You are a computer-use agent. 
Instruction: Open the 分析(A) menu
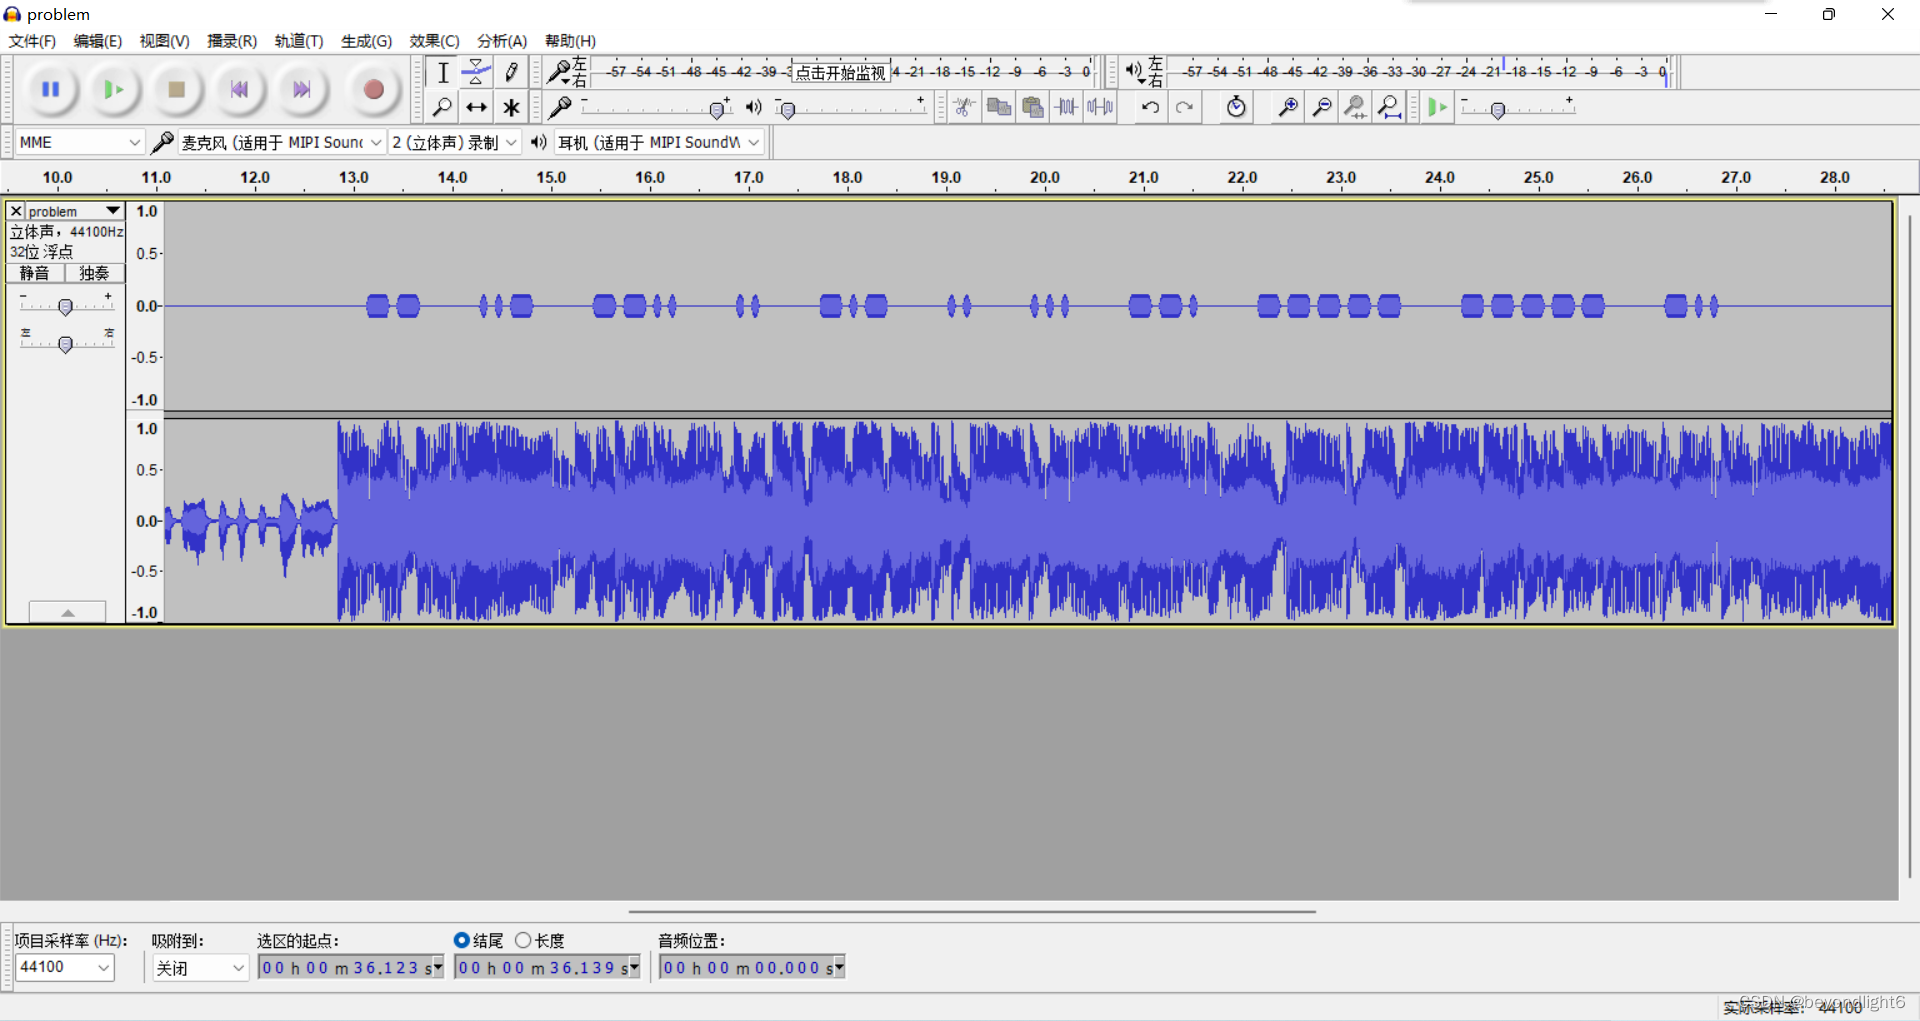pos(502,41)
